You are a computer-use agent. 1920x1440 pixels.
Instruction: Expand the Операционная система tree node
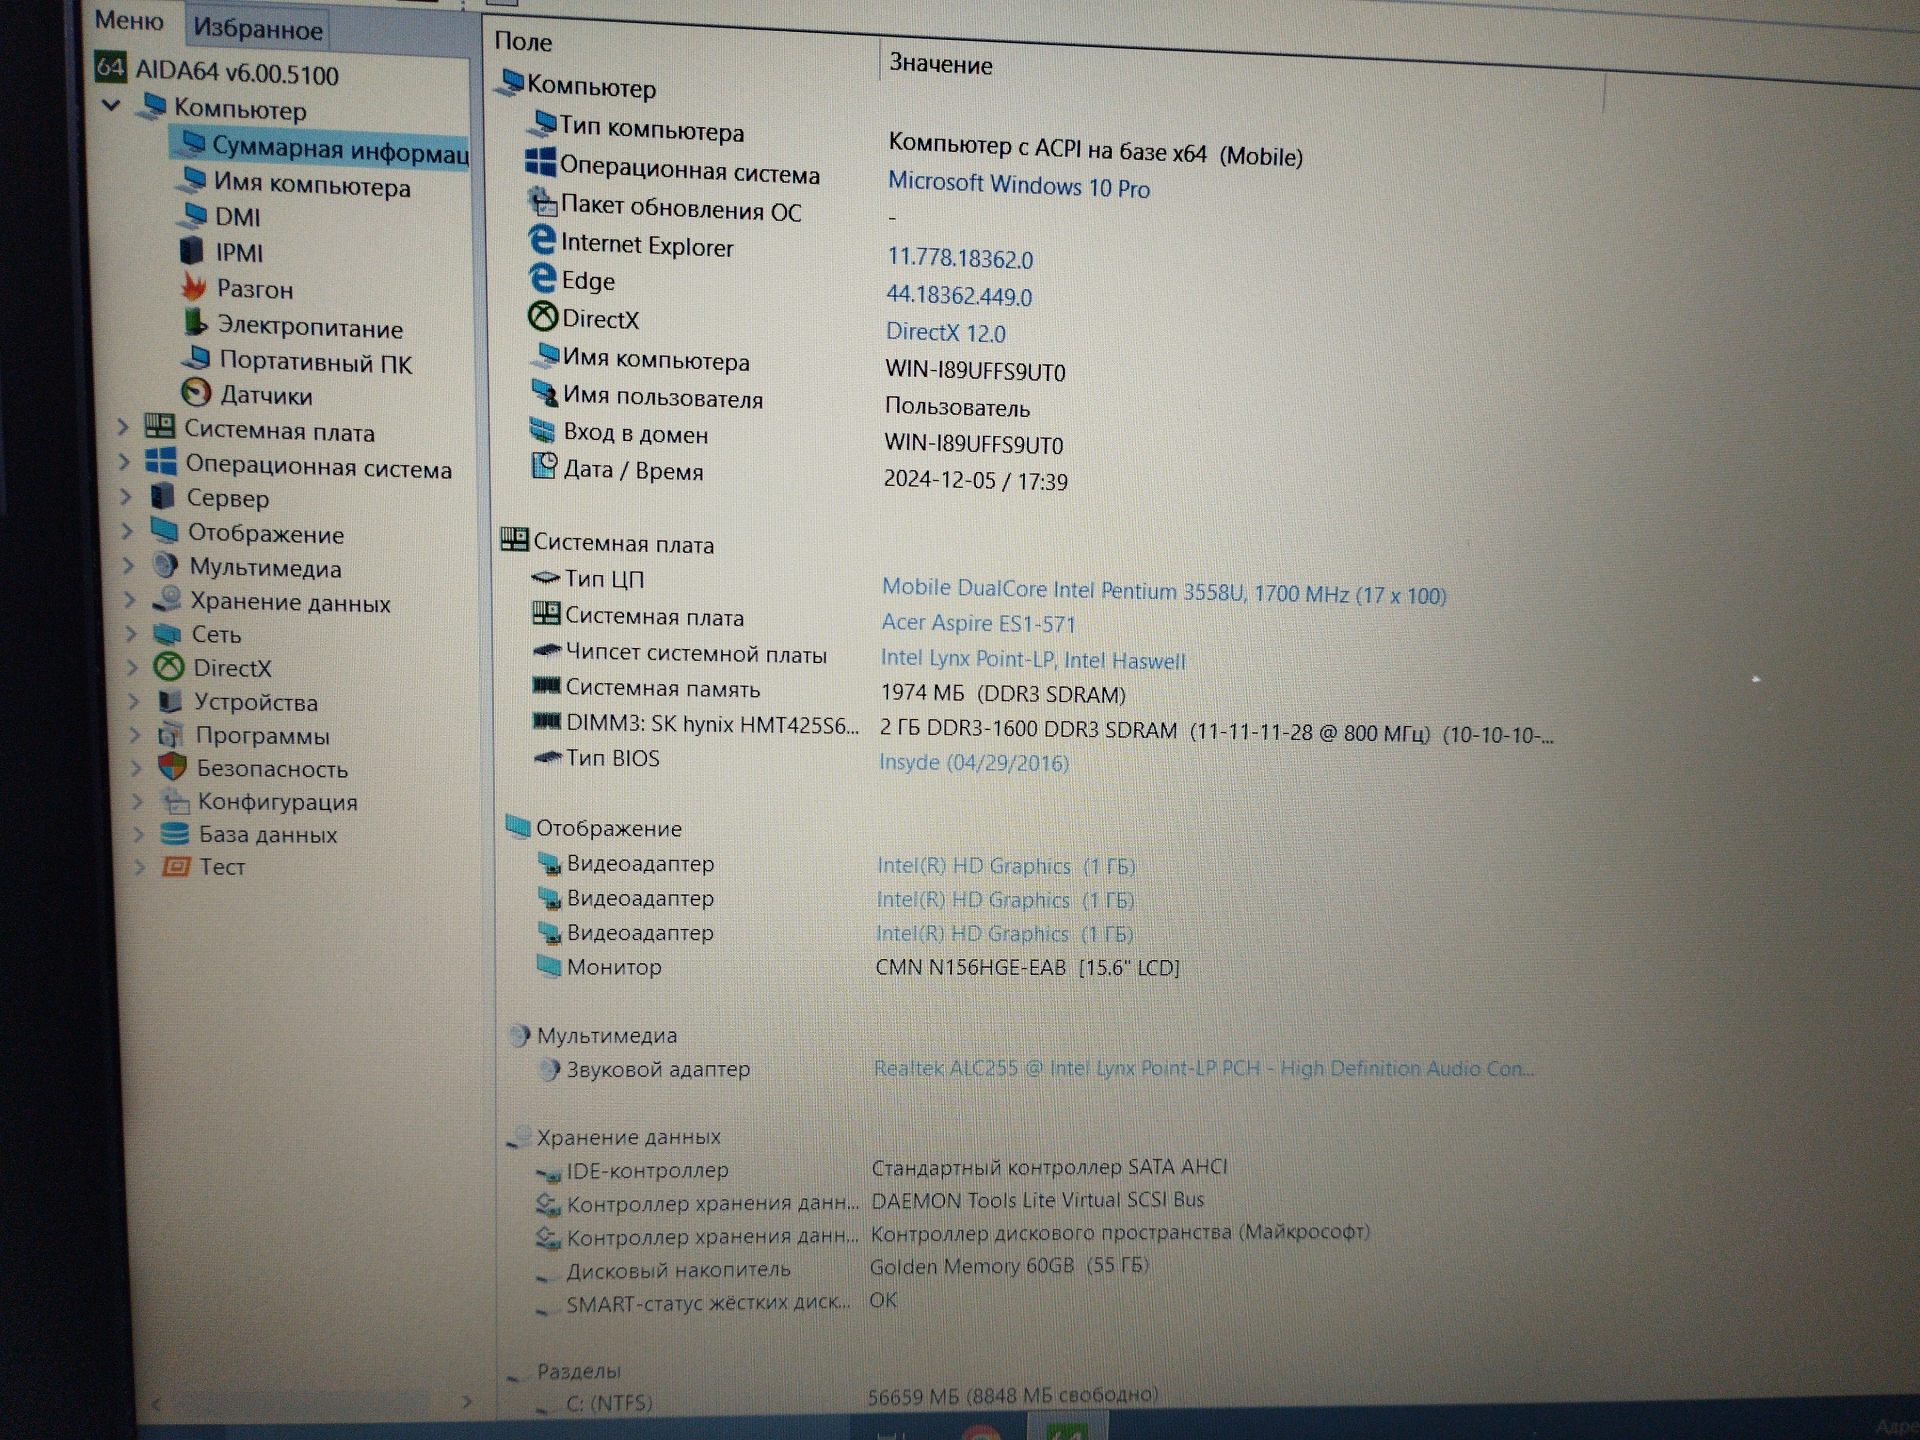coord(125,462)
